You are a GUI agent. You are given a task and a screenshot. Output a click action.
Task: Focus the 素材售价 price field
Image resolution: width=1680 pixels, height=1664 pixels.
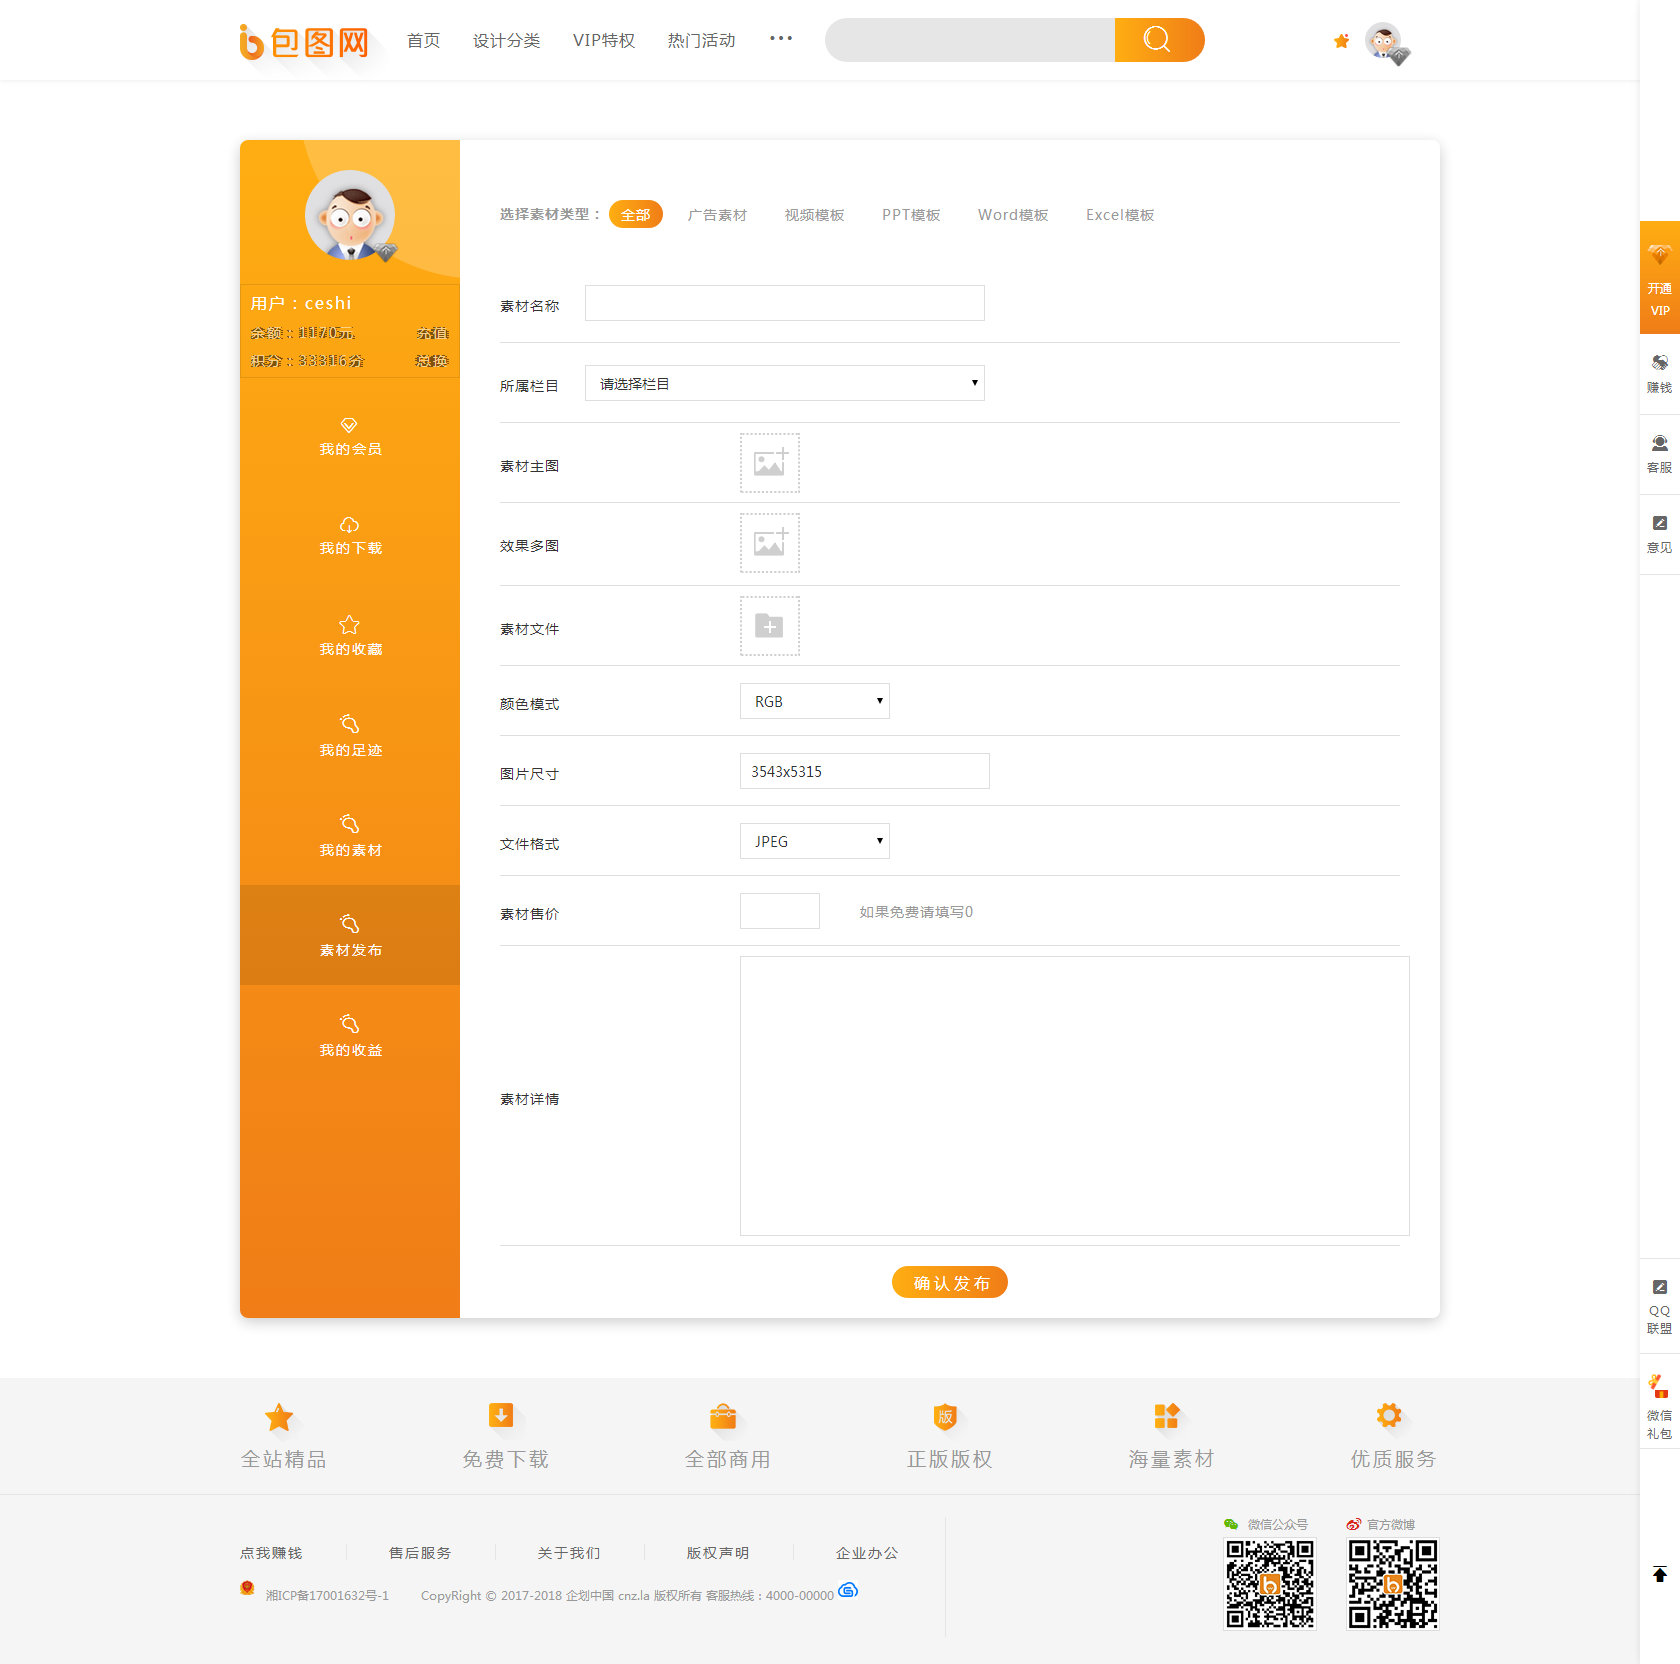(x=780, y=911)
